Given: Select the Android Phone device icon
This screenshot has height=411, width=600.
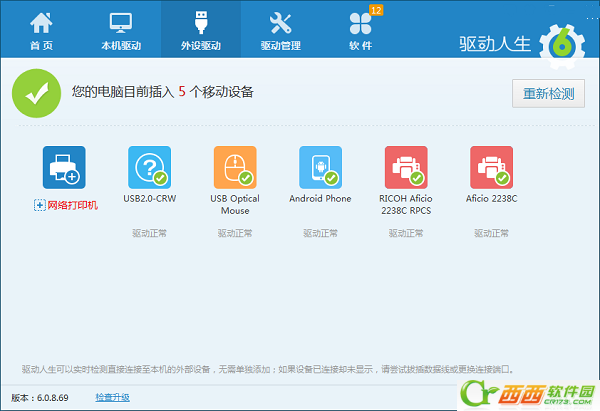Looking at the screenshot, I should (x=320, y=167).
